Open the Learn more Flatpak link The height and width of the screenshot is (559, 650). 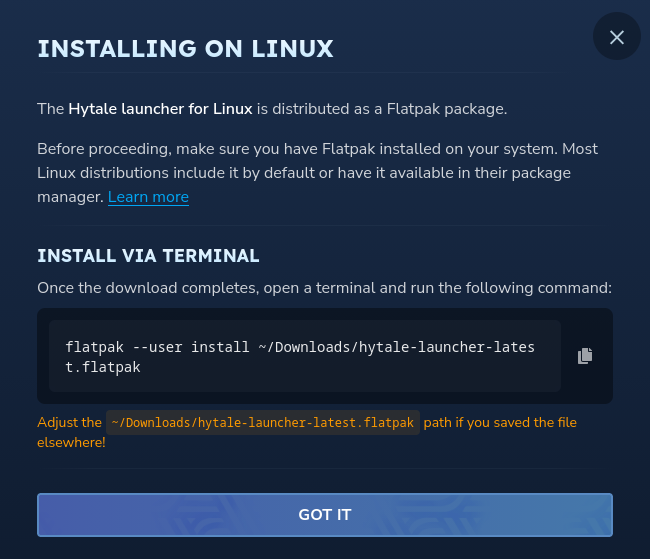tap(148, 197)
